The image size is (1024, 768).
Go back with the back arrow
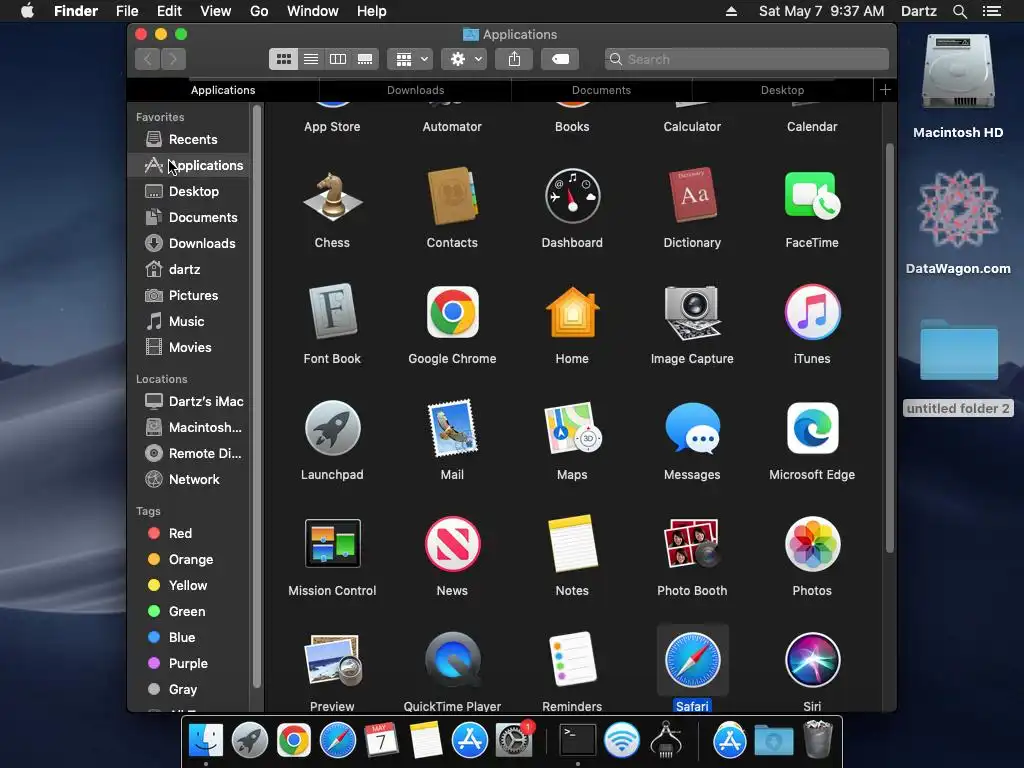click(148, 59)
